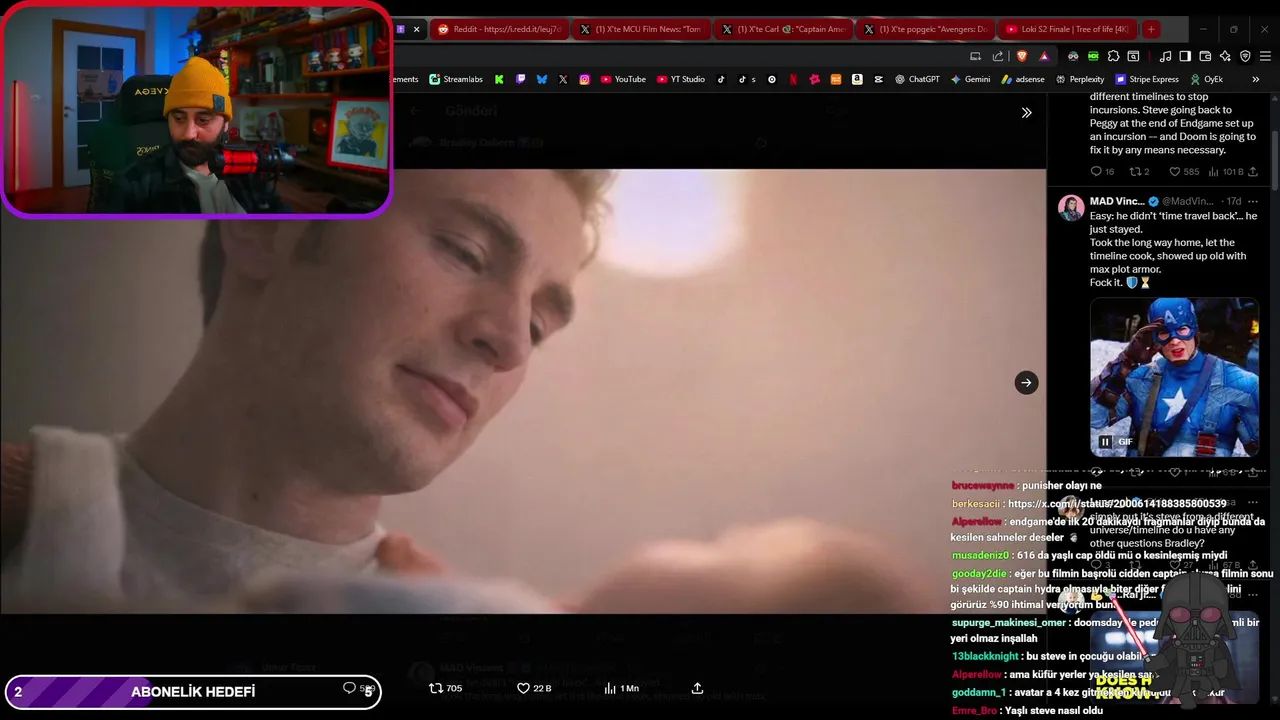Open the X bookmark in bookmarks bar
Screen dimensions: 1280x720
coord(563,79)
